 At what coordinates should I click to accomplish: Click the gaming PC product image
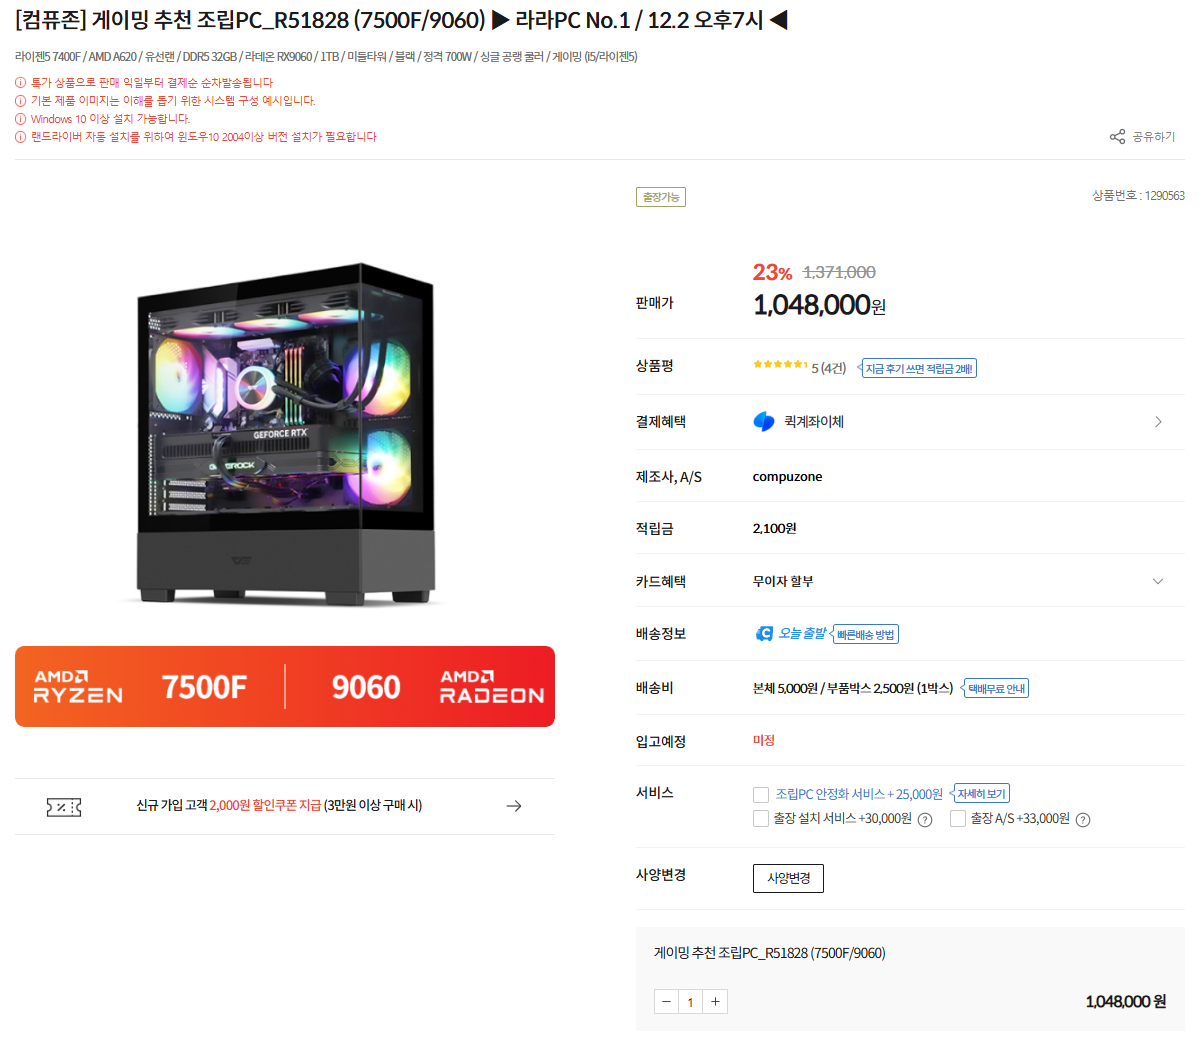285,432
